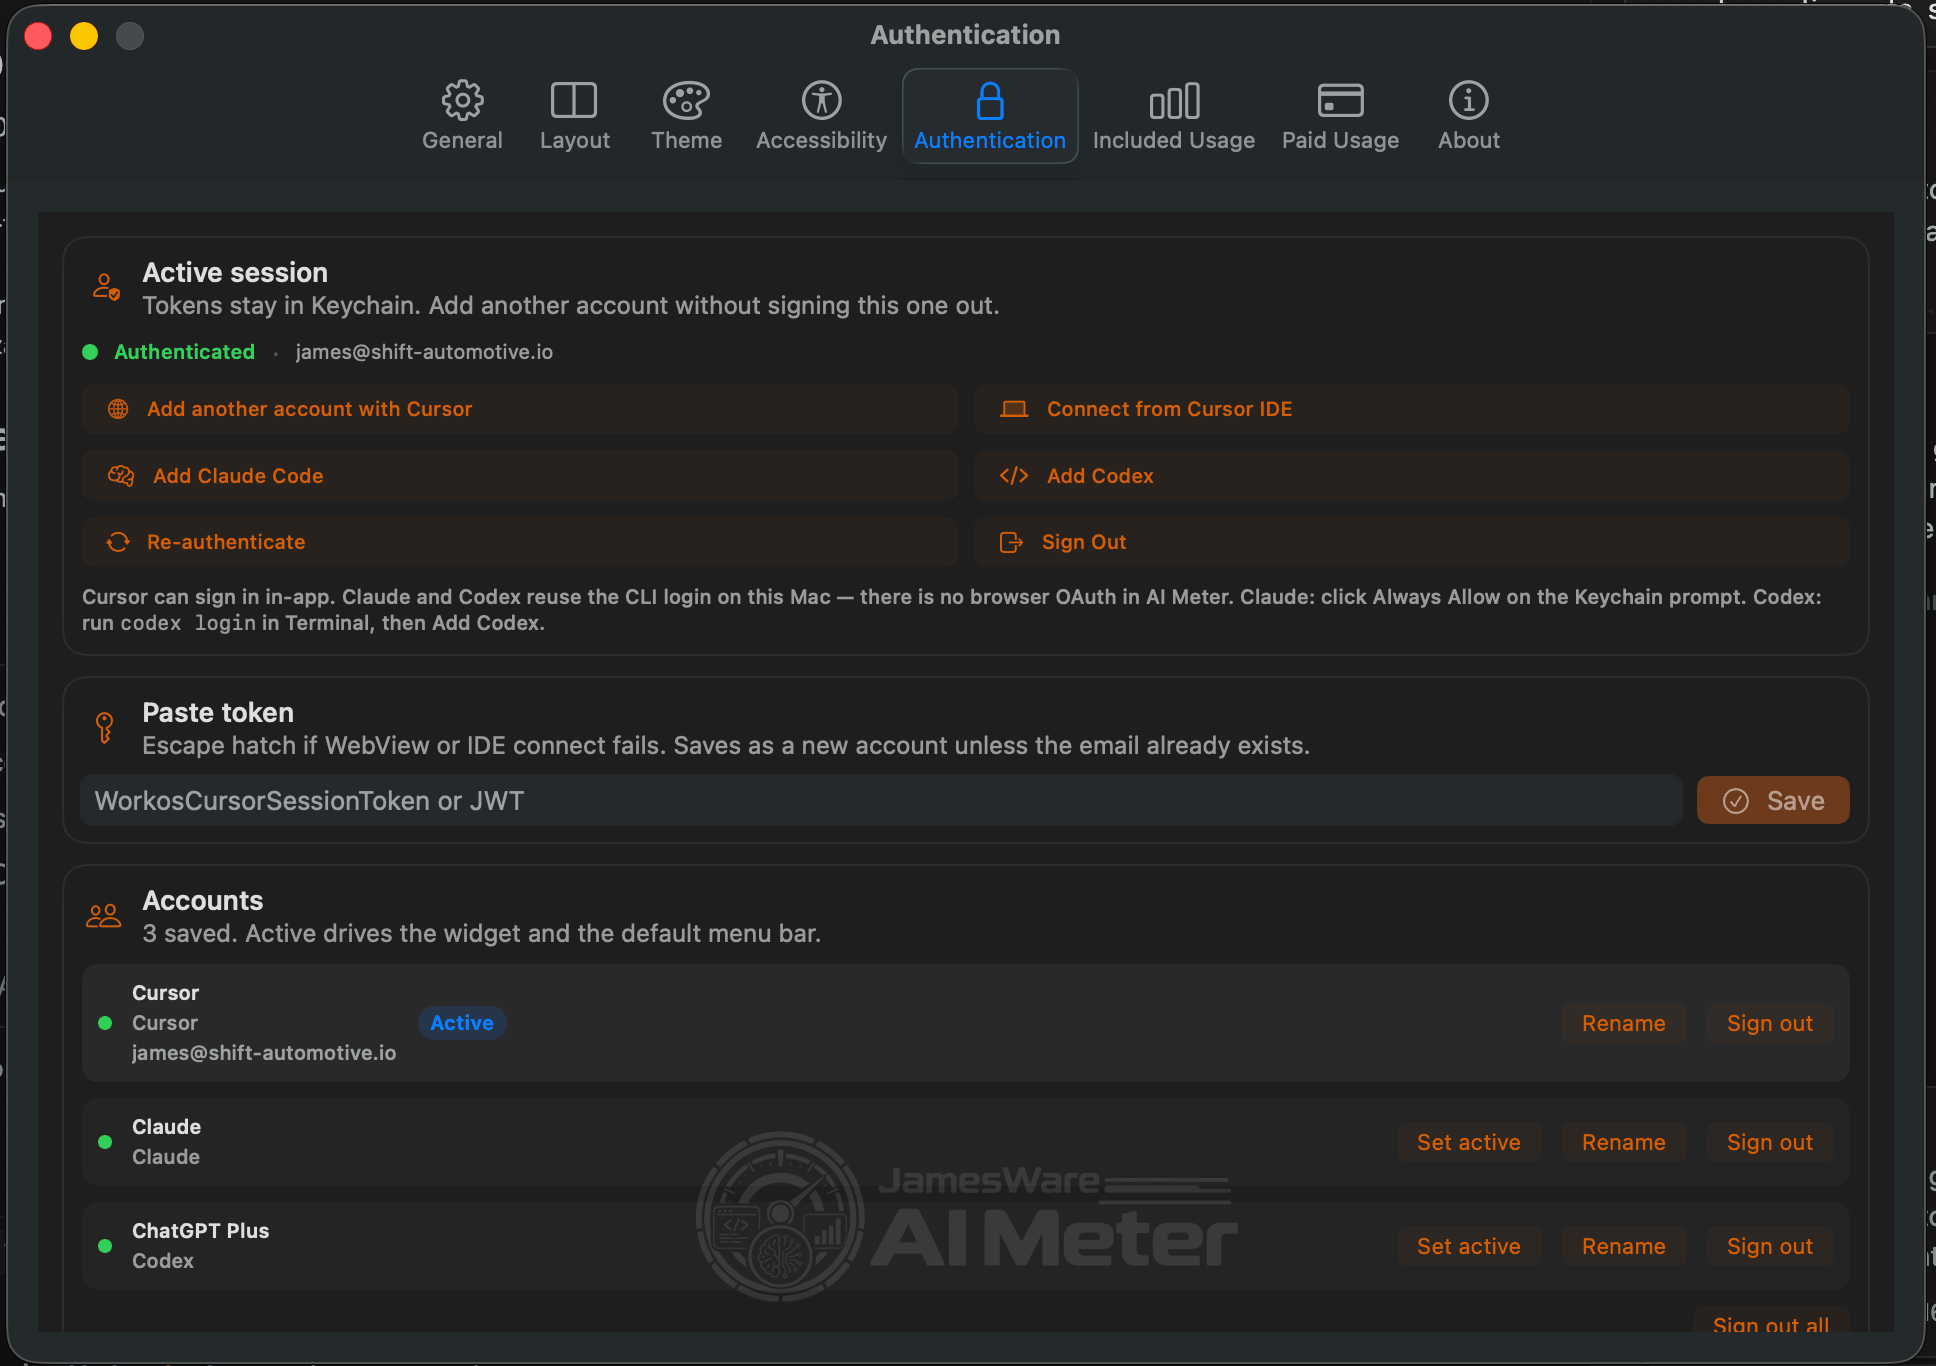This screenshot has height=1366, width=1936.
Task: Click the Add Claude Code button
Action: (519, 476)
